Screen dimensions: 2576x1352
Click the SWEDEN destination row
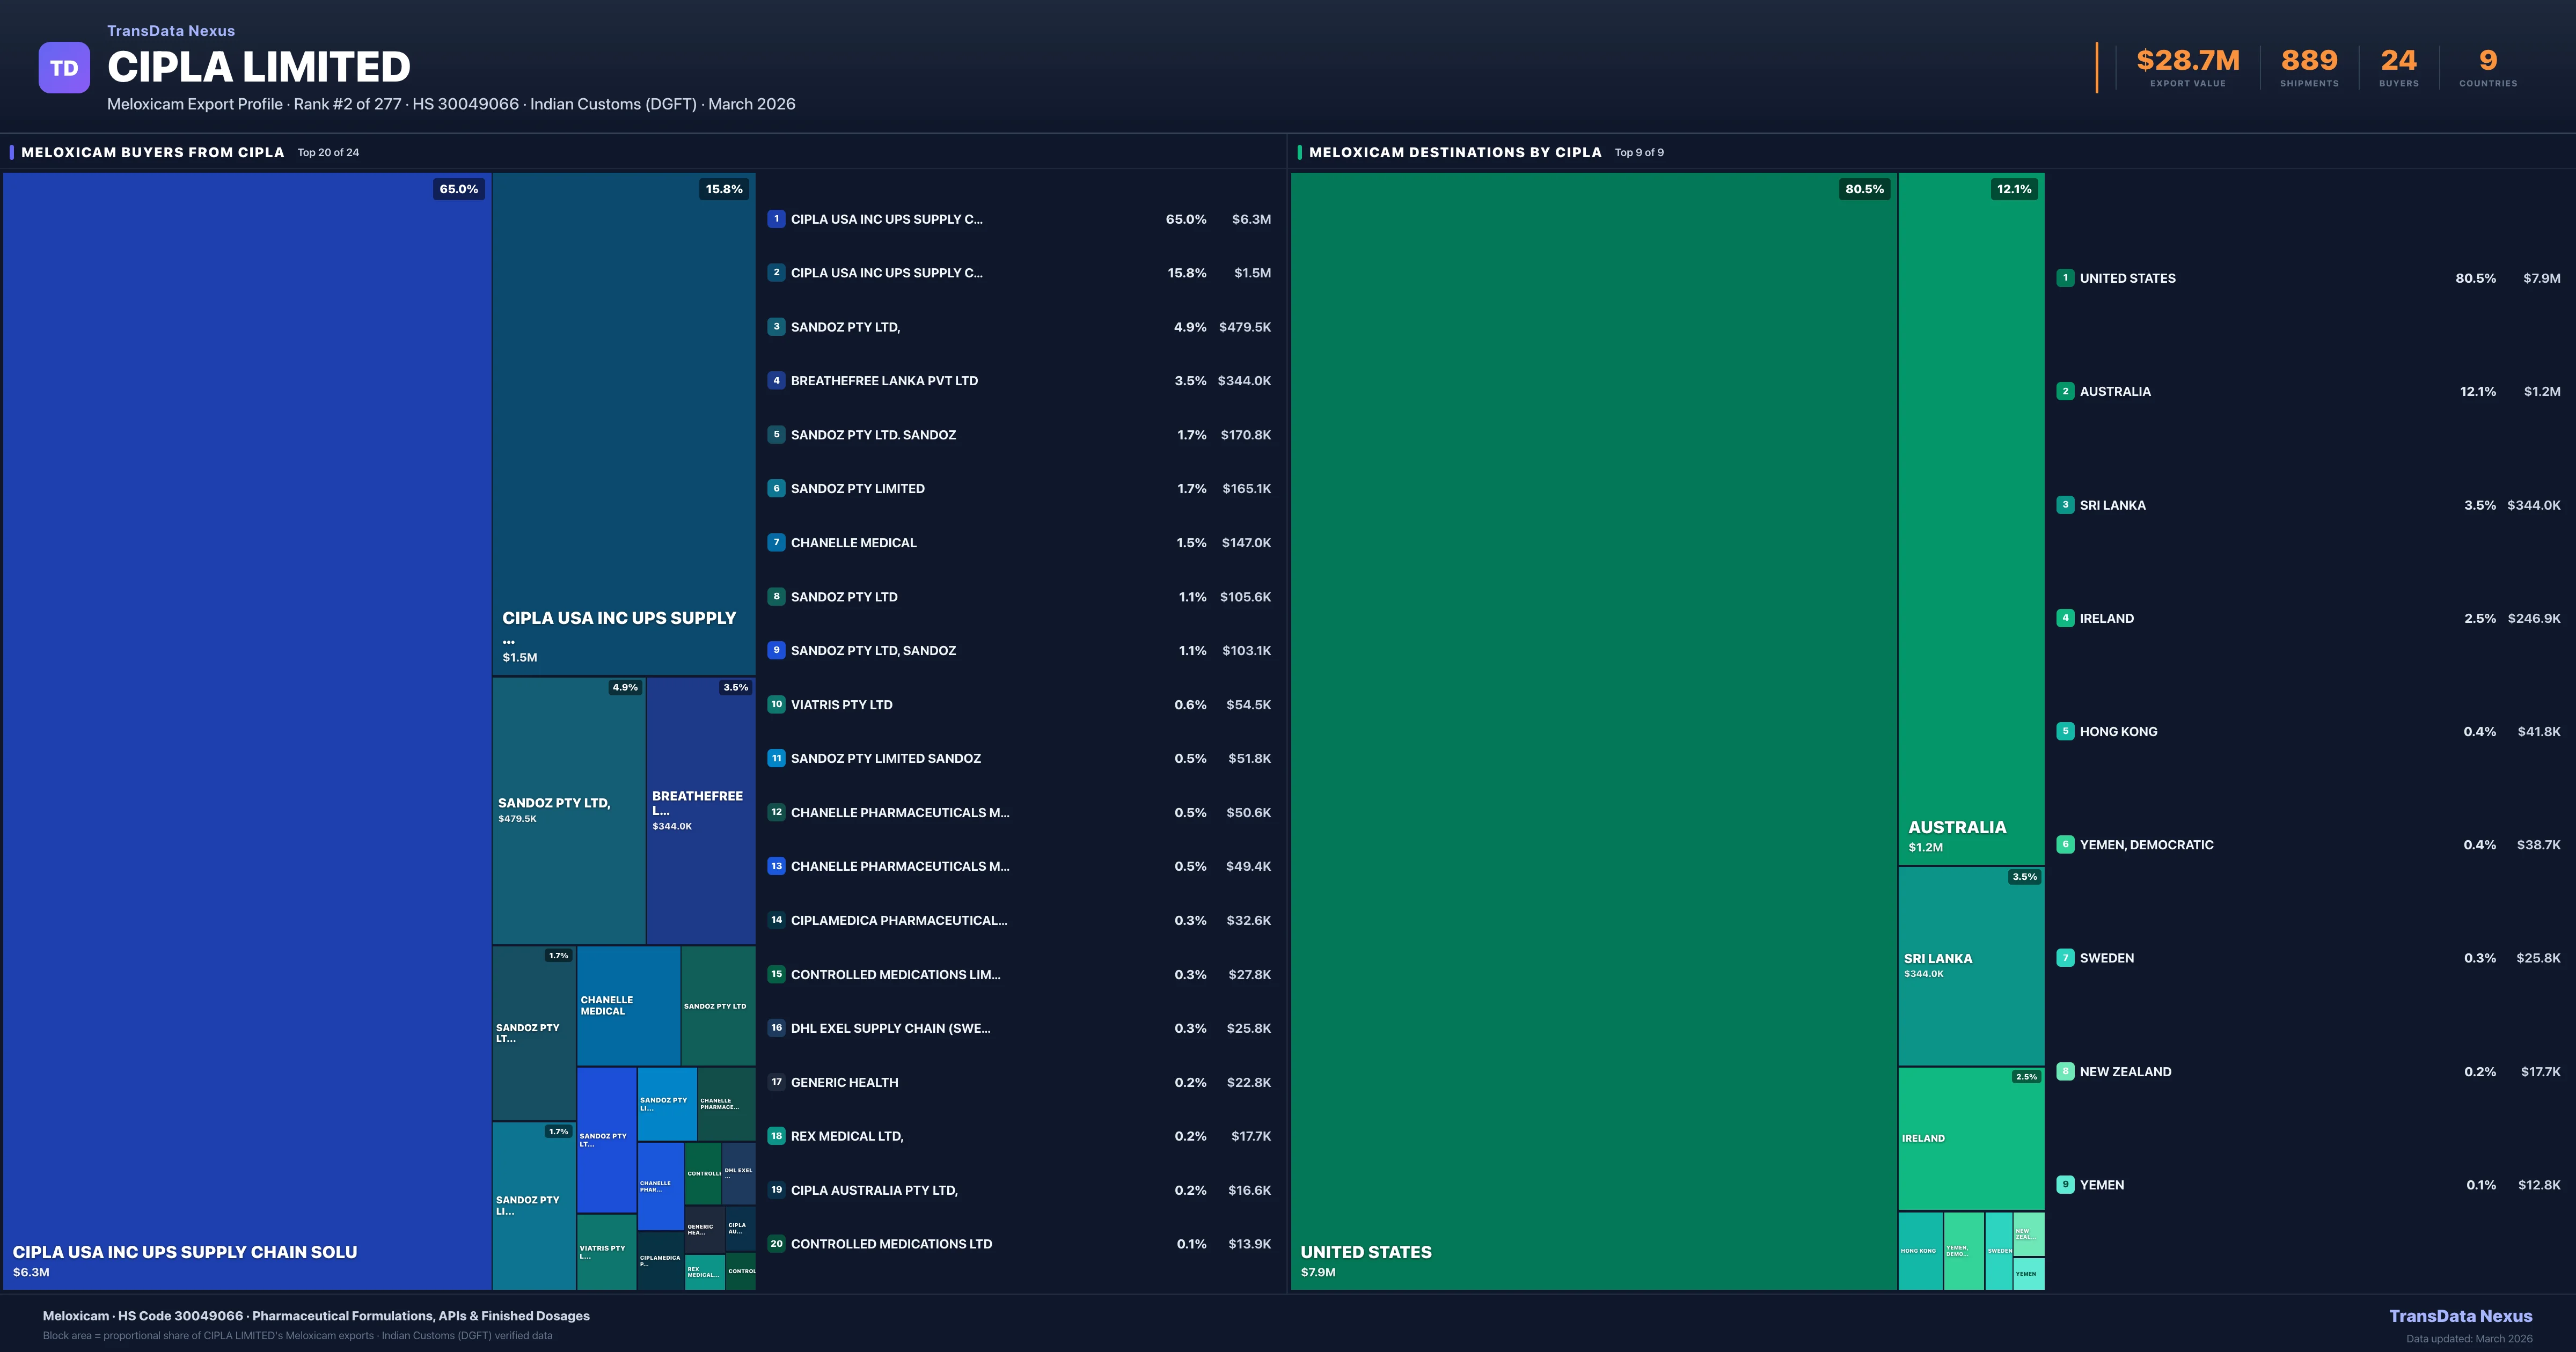point(2308,958)
